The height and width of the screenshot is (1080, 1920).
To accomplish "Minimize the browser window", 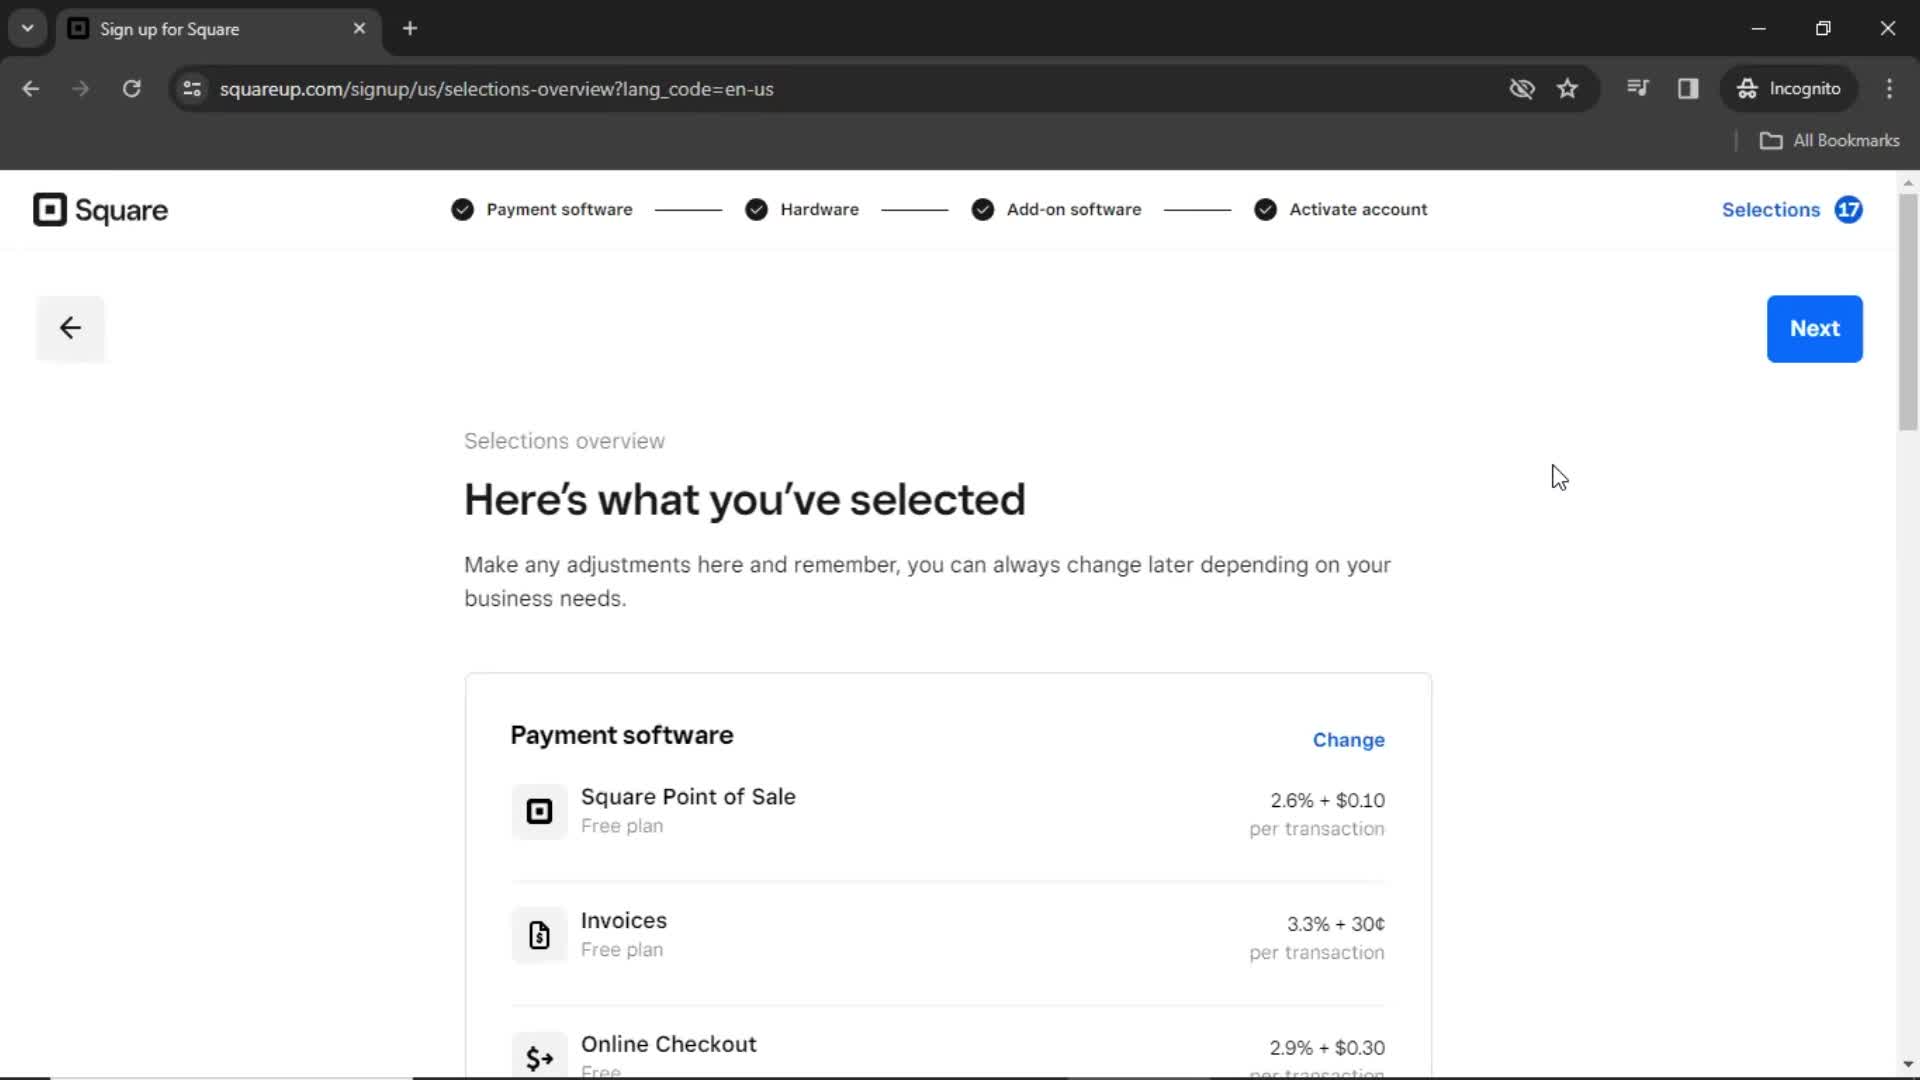I will coord(1758,29).
